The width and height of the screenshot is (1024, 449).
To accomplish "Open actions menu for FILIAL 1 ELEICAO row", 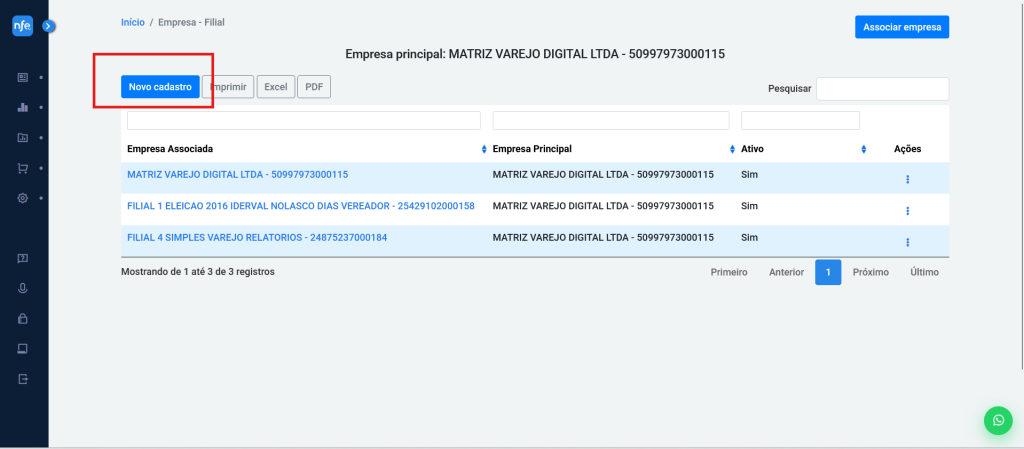I will pyautogui.click(x=907, y=211).
